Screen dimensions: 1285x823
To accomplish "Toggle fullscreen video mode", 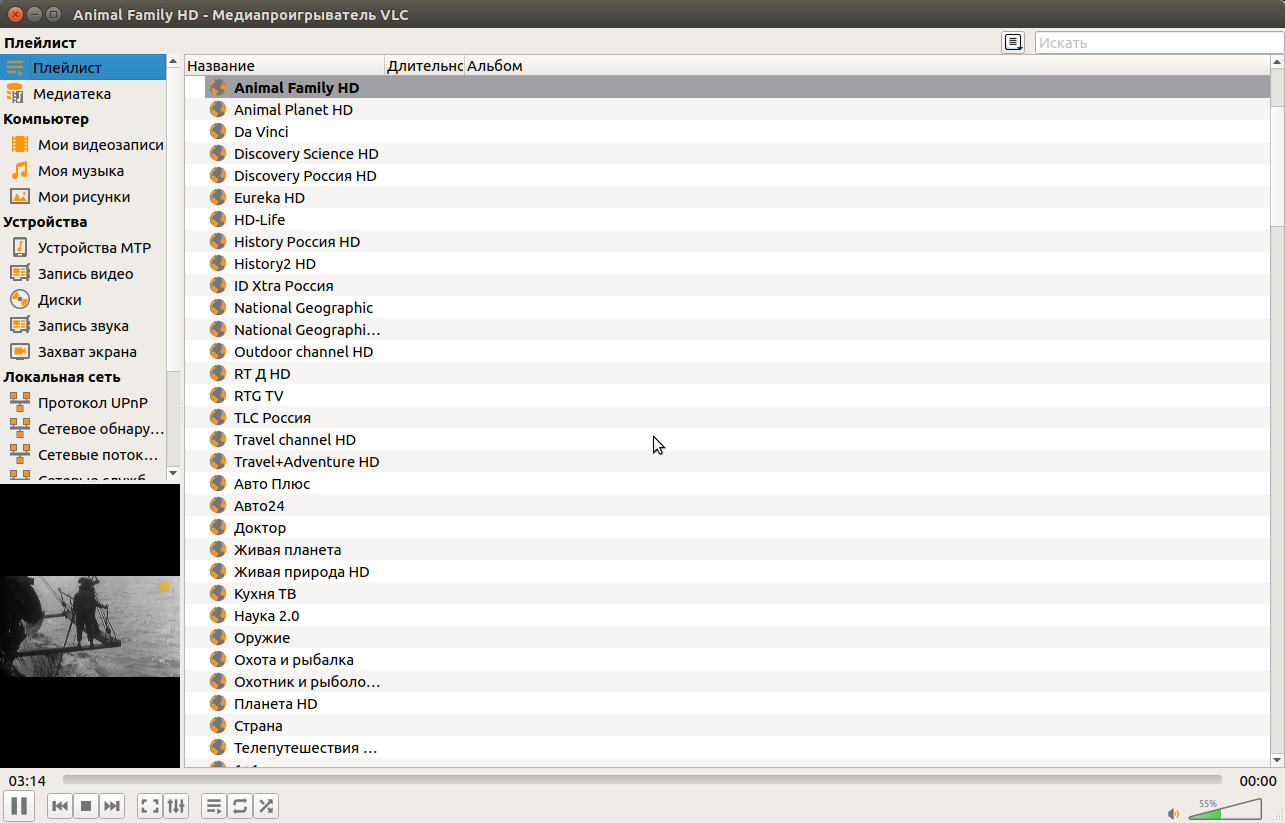I will pyautogui.click(x=150, y=806).
